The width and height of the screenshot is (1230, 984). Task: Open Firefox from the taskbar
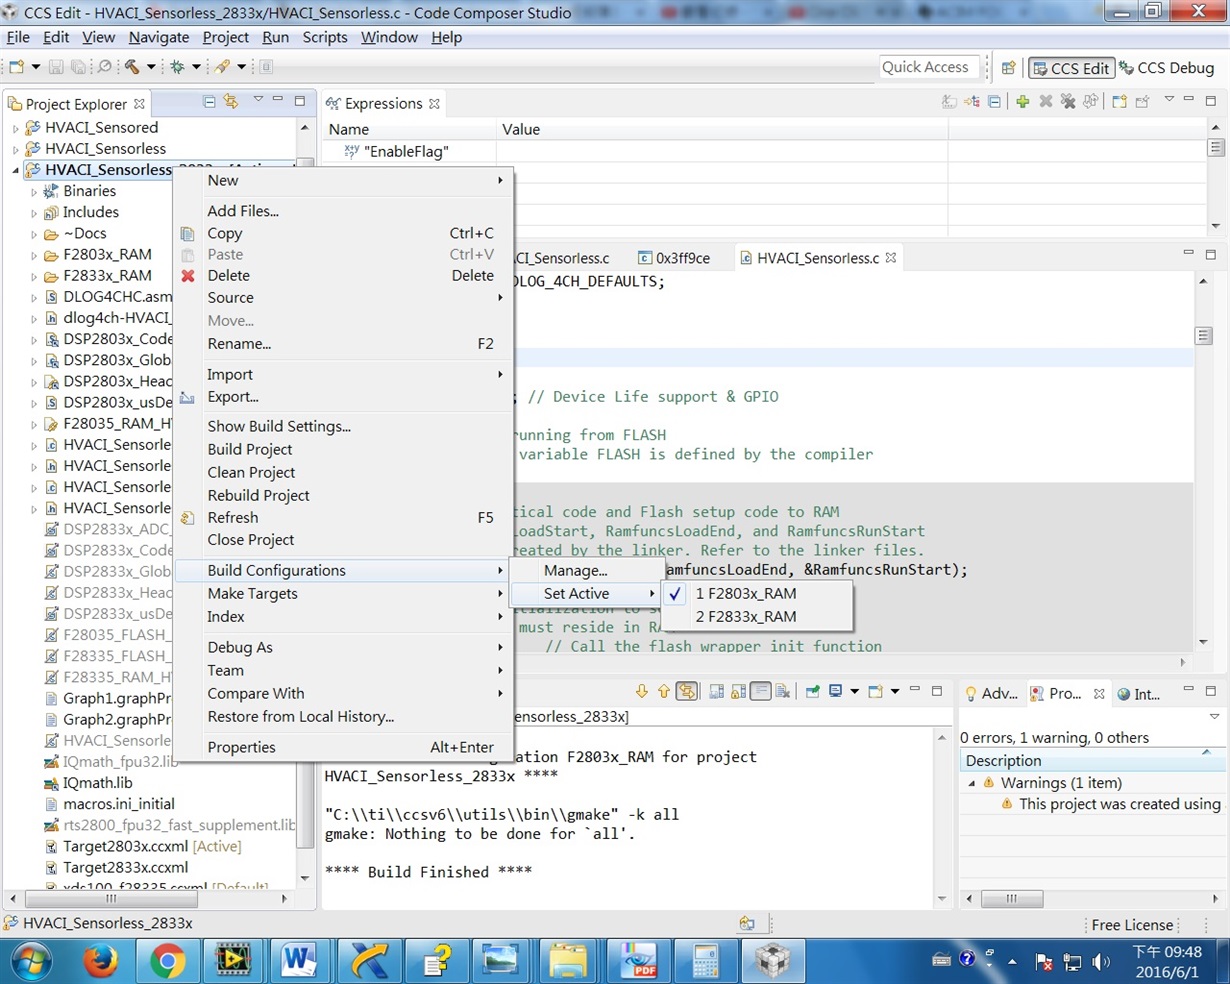tap(100, 961)
